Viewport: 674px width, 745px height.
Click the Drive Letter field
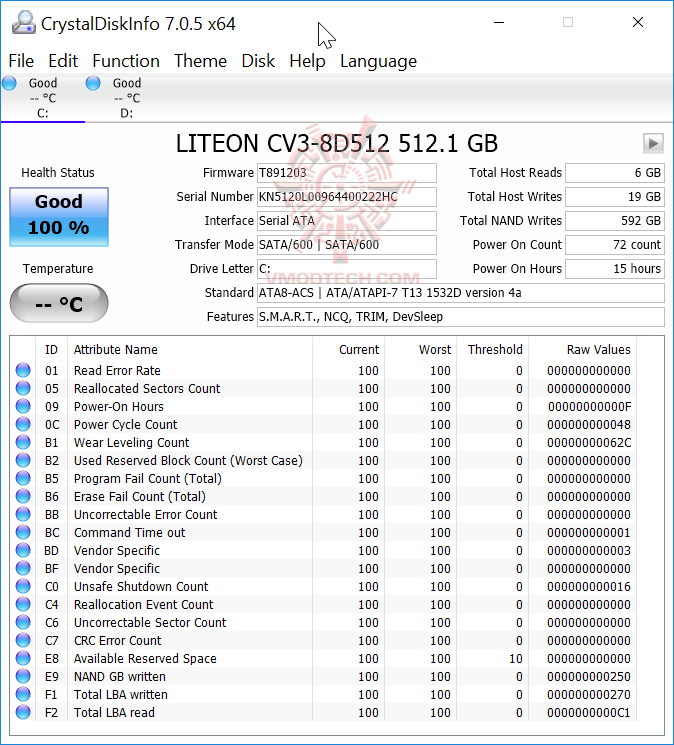(347, 269)
